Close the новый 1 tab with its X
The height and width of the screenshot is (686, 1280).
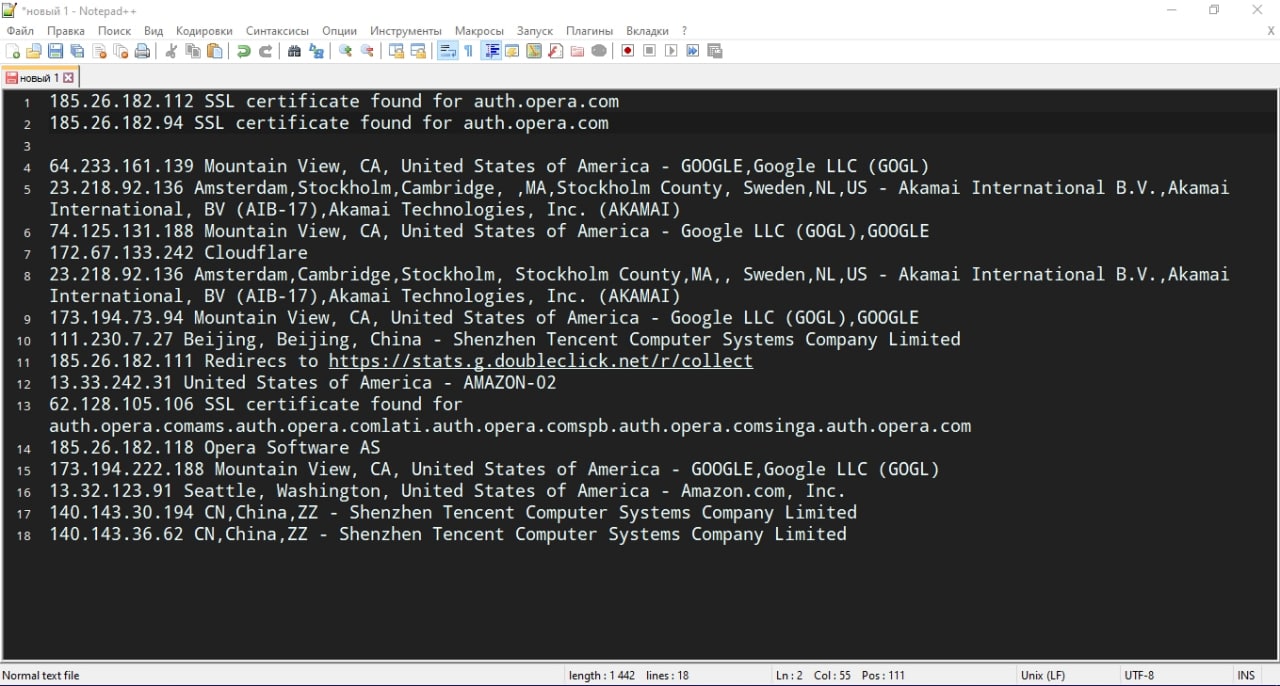click(x=68, y=77)
